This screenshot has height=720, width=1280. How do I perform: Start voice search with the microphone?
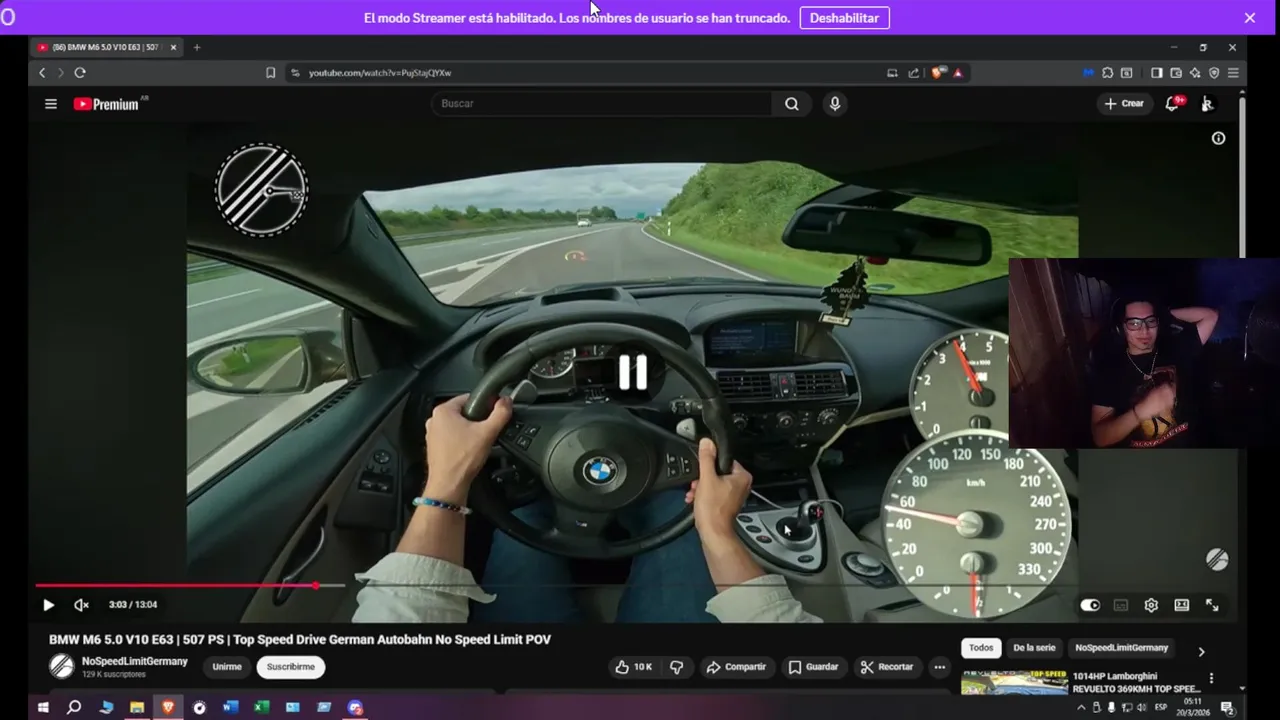pos(835,104)
